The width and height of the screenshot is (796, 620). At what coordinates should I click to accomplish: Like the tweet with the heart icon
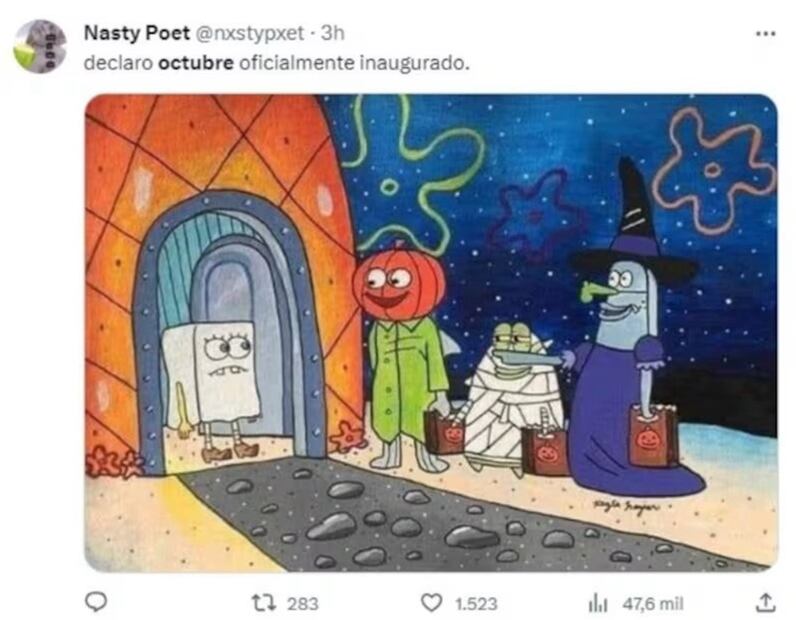(x=432, y=603)
